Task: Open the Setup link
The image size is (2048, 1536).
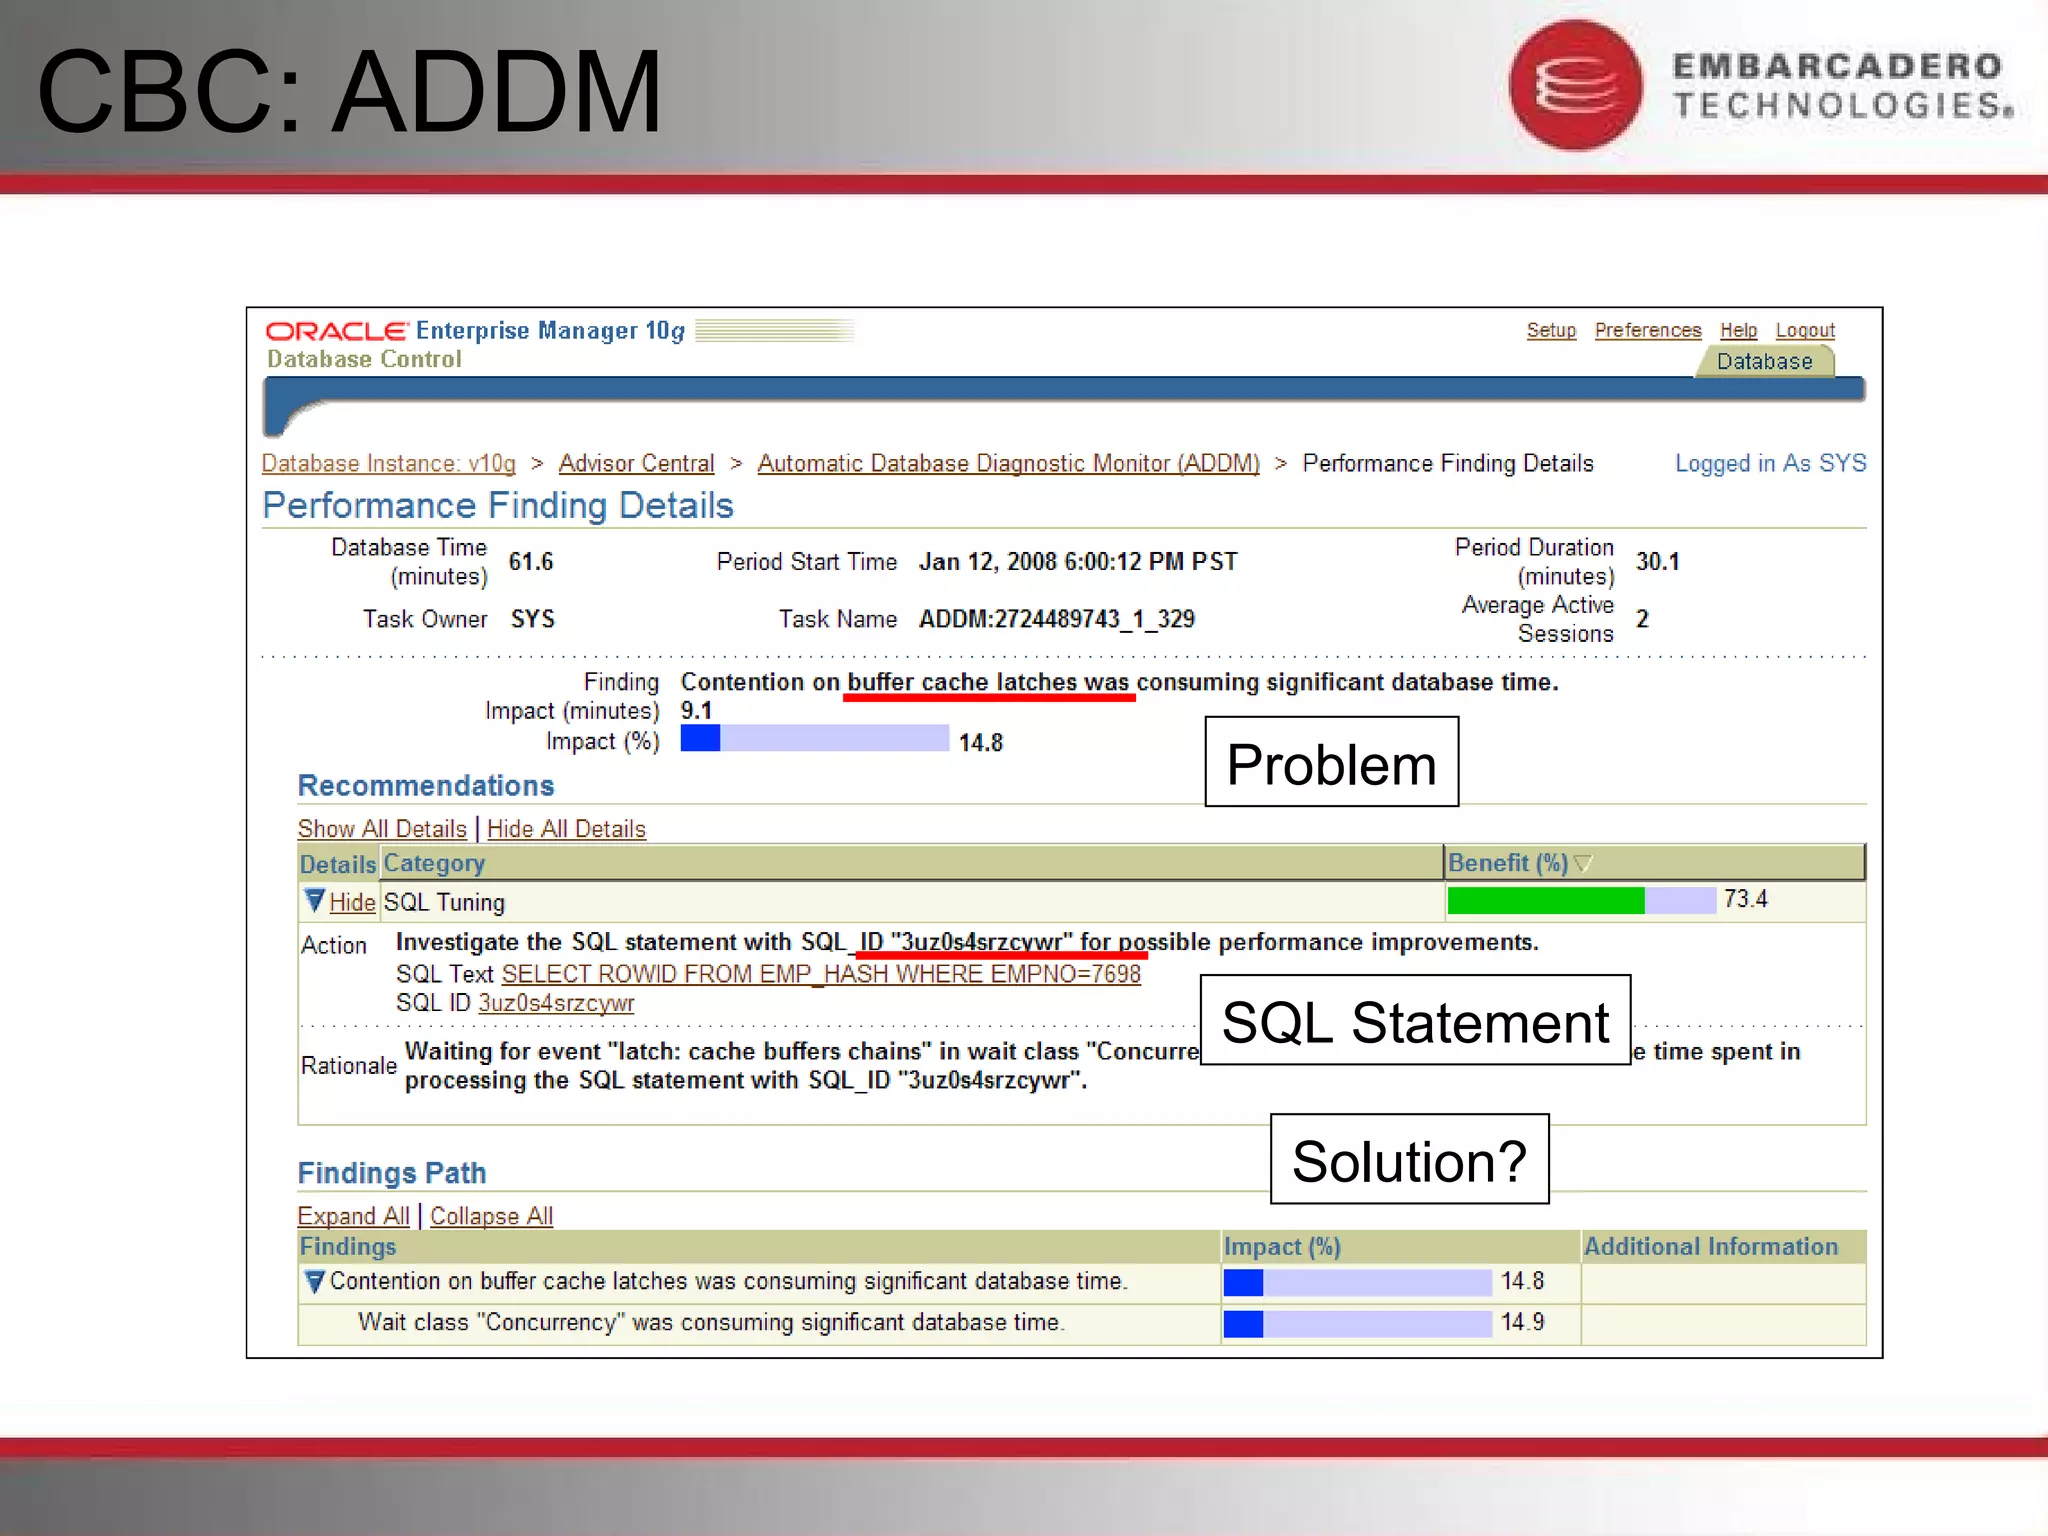Action: (1551, 330)
